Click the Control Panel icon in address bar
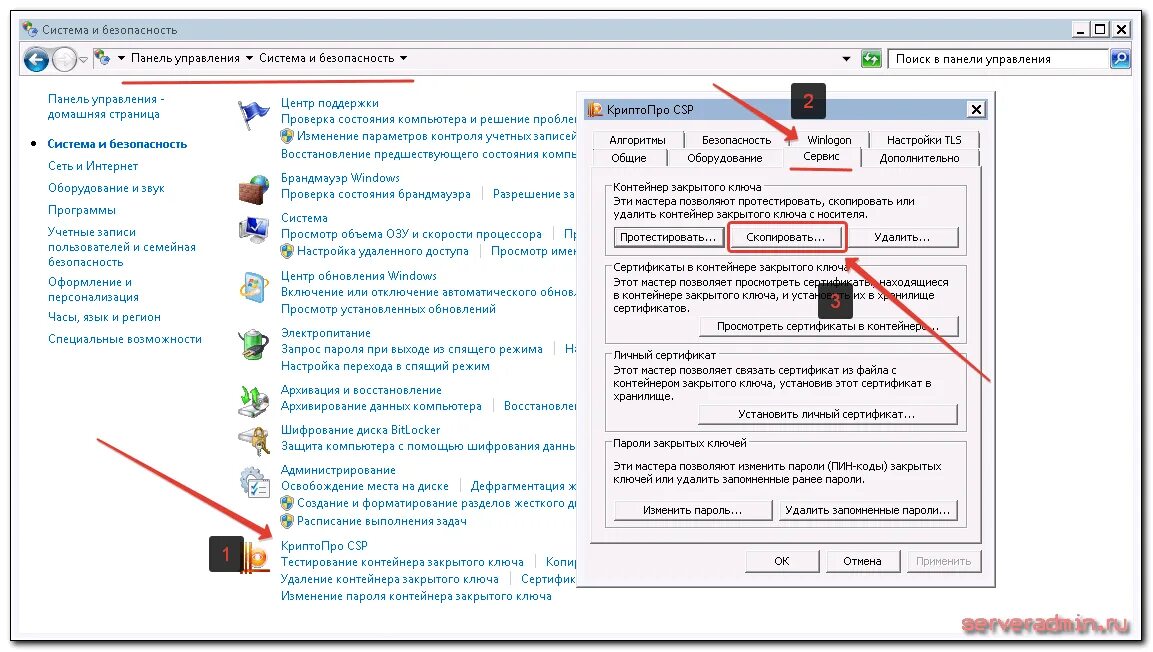This screenshot has height=652, width=1153. pos(102,57)
